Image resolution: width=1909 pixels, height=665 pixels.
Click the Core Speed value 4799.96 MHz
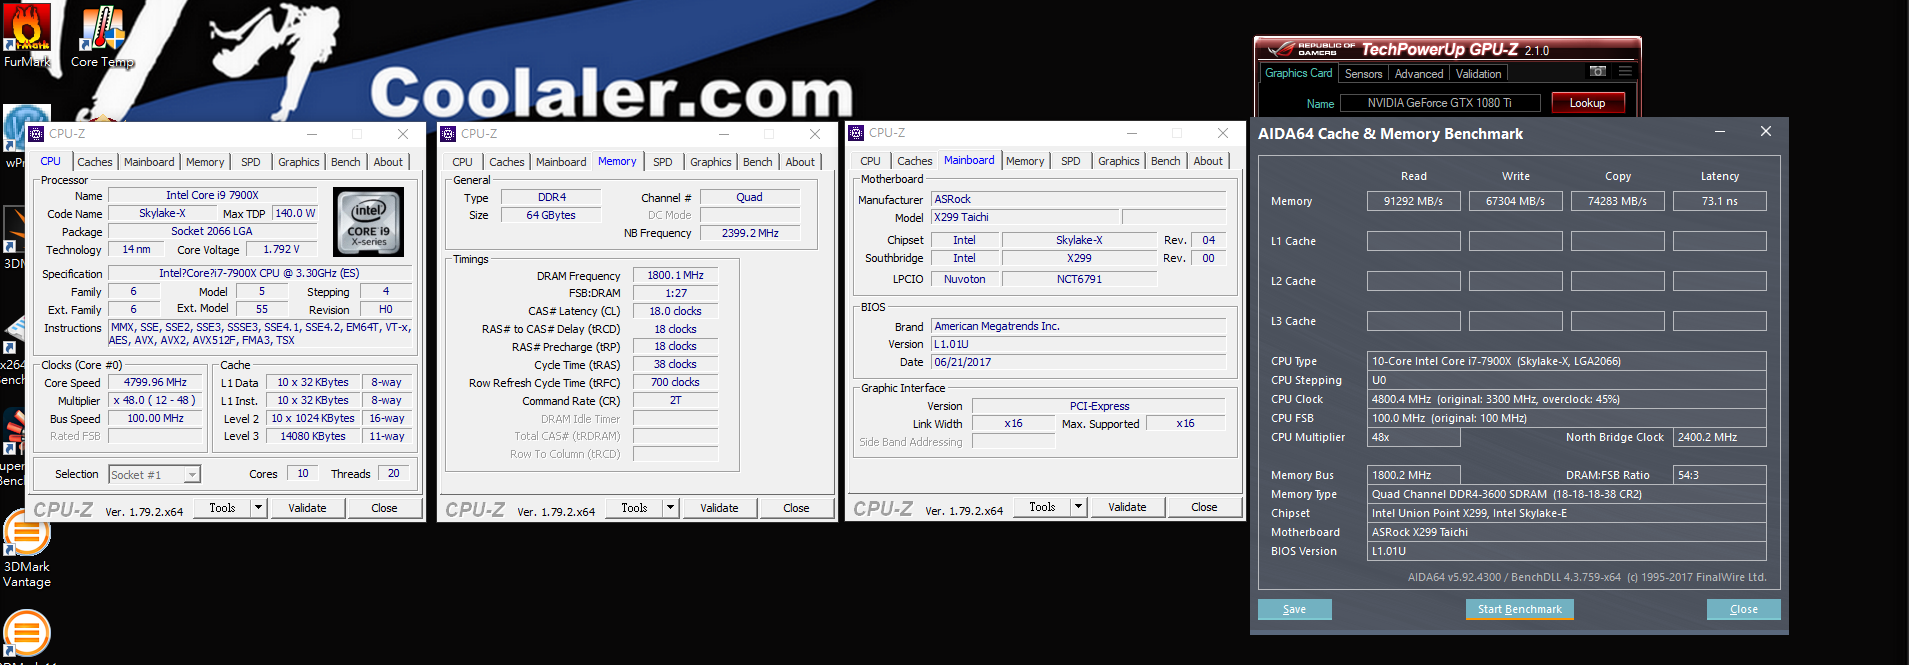tap(156, 382)
